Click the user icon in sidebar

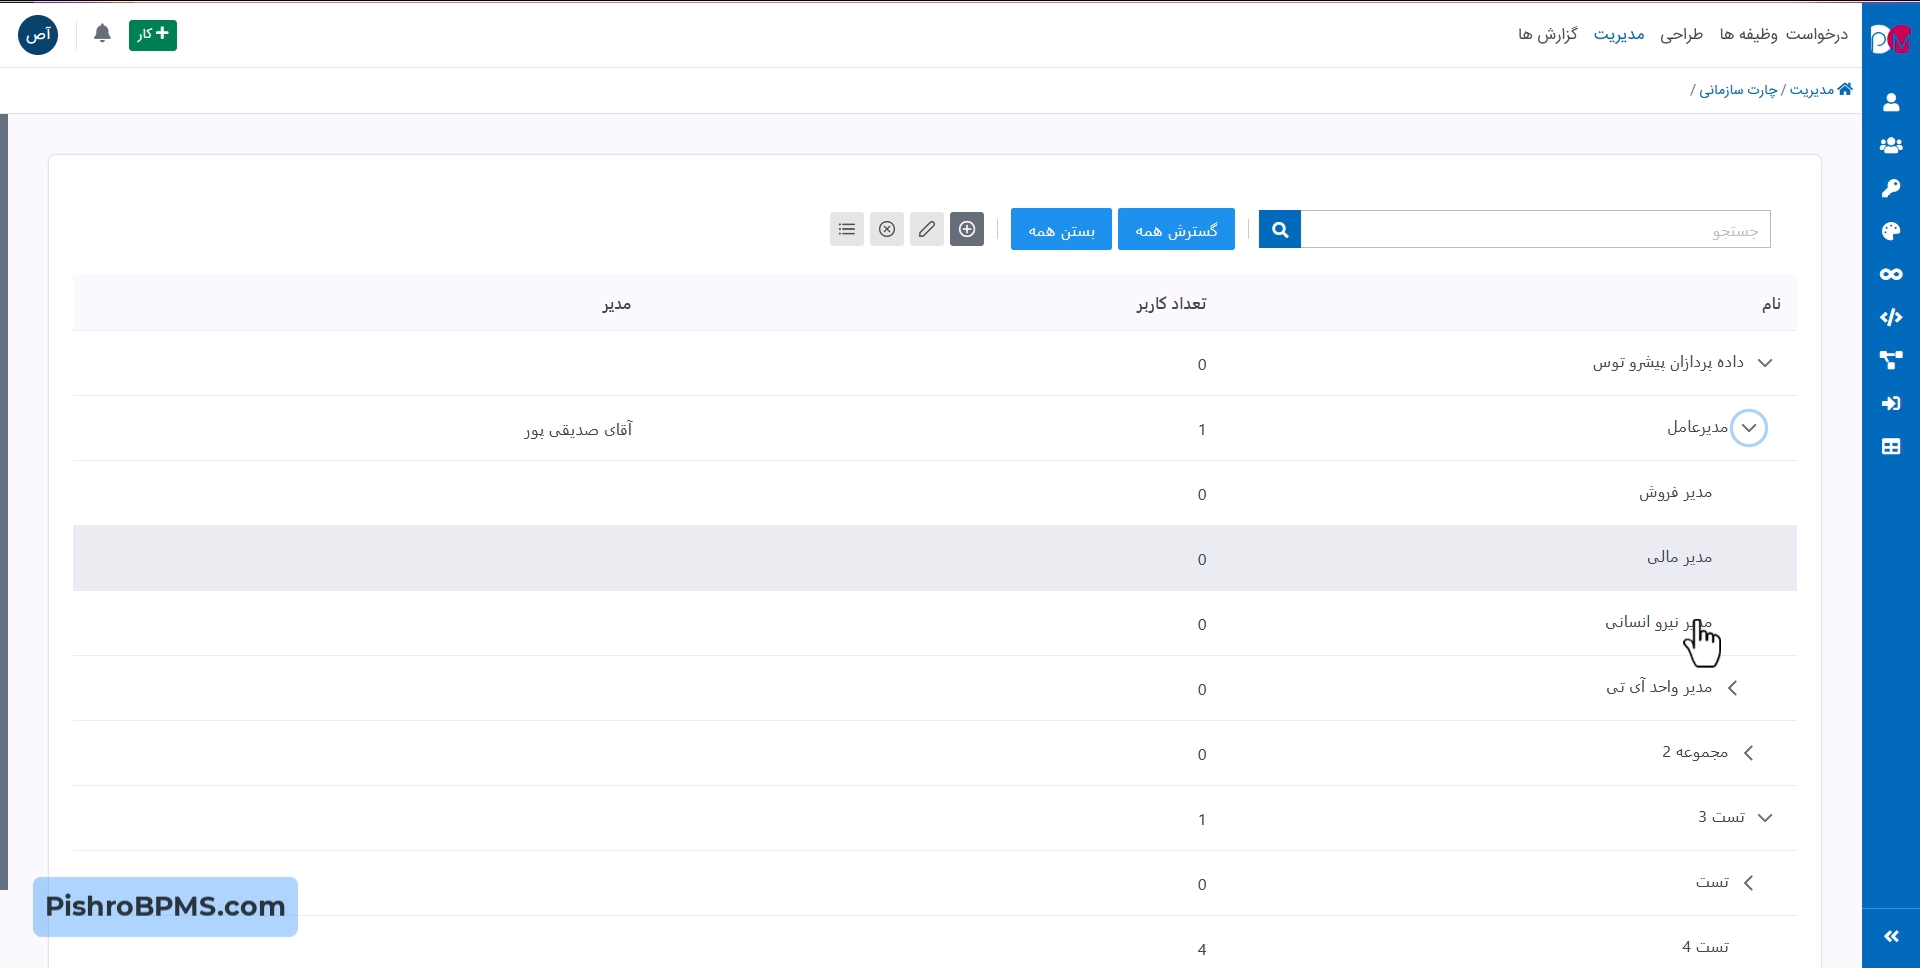(x=1890, y=102)
